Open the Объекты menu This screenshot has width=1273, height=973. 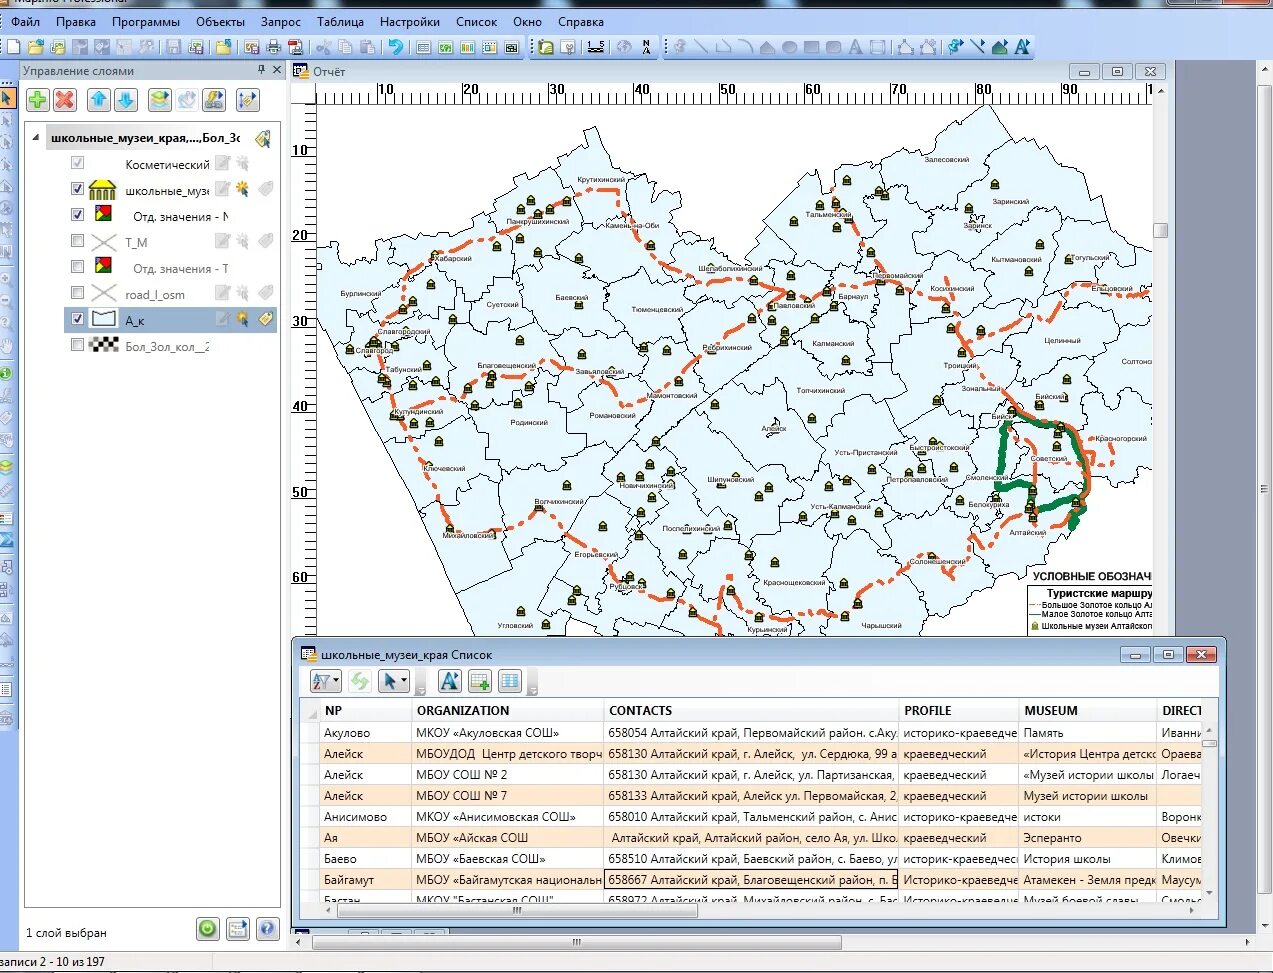click(220, 21)
